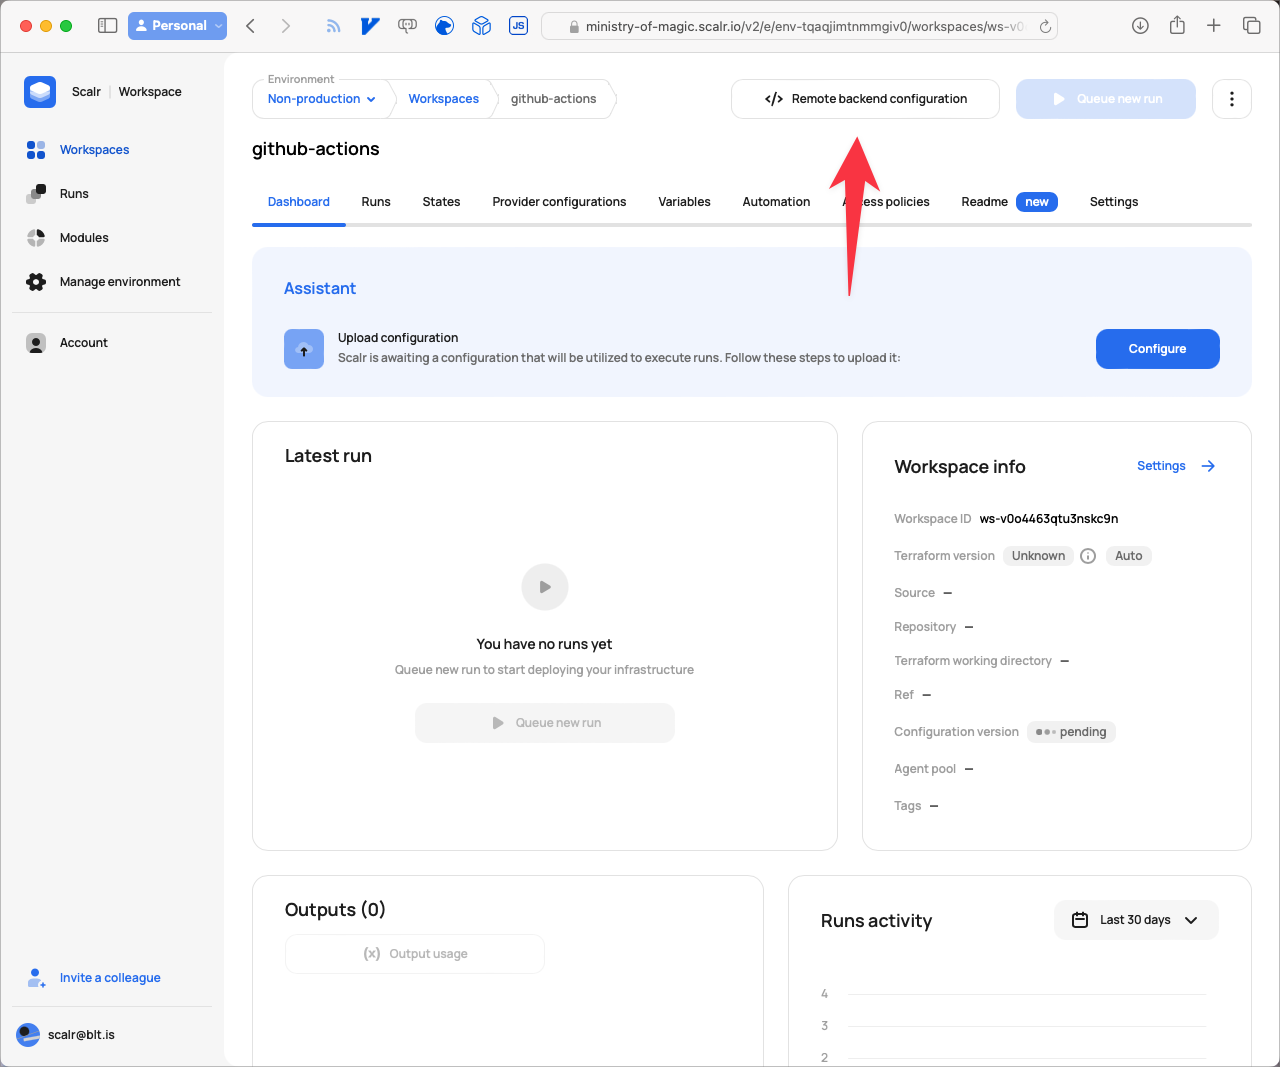The height and width of the screenshot is (1067, 1280).
Task: Open Account in the sidebar
Action: click(x=67, y=343)
